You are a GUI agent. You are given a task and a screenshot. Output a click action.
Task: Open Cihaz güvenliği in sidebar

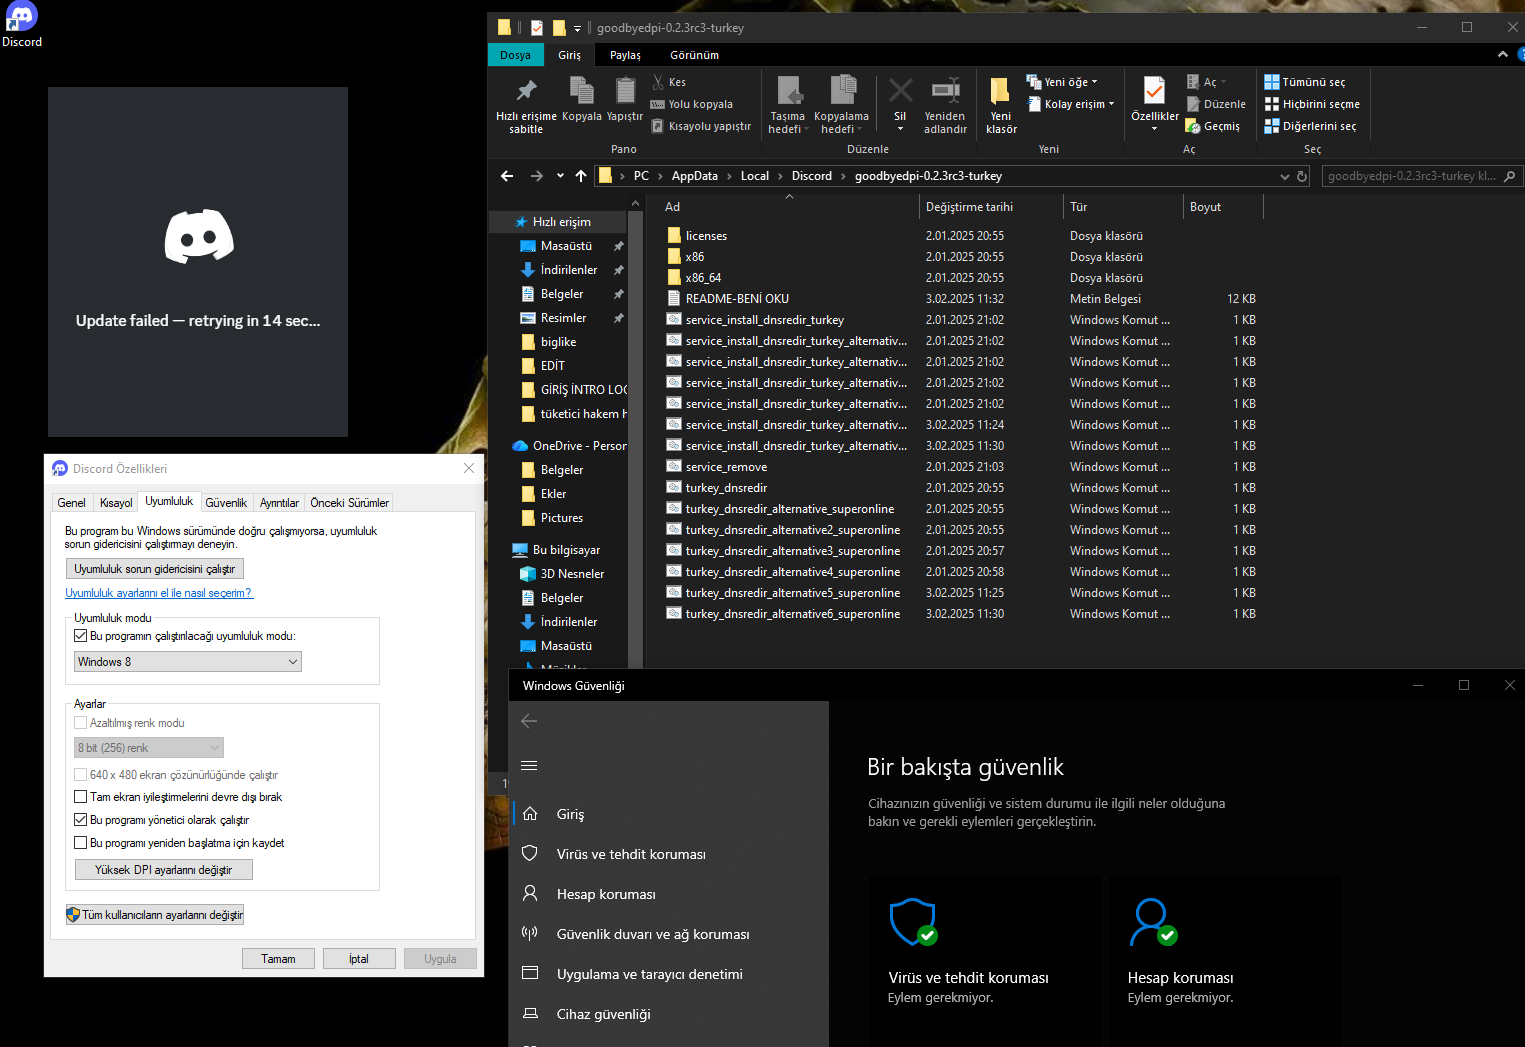pyautogui.click(x=604, y=1014)
